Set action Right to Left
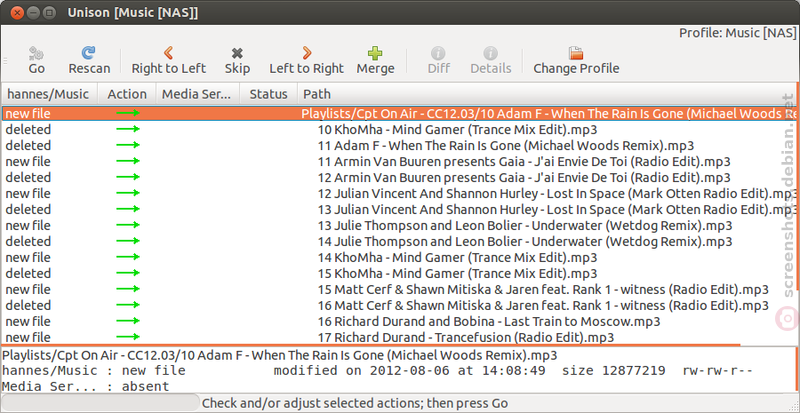 point(168,60)
